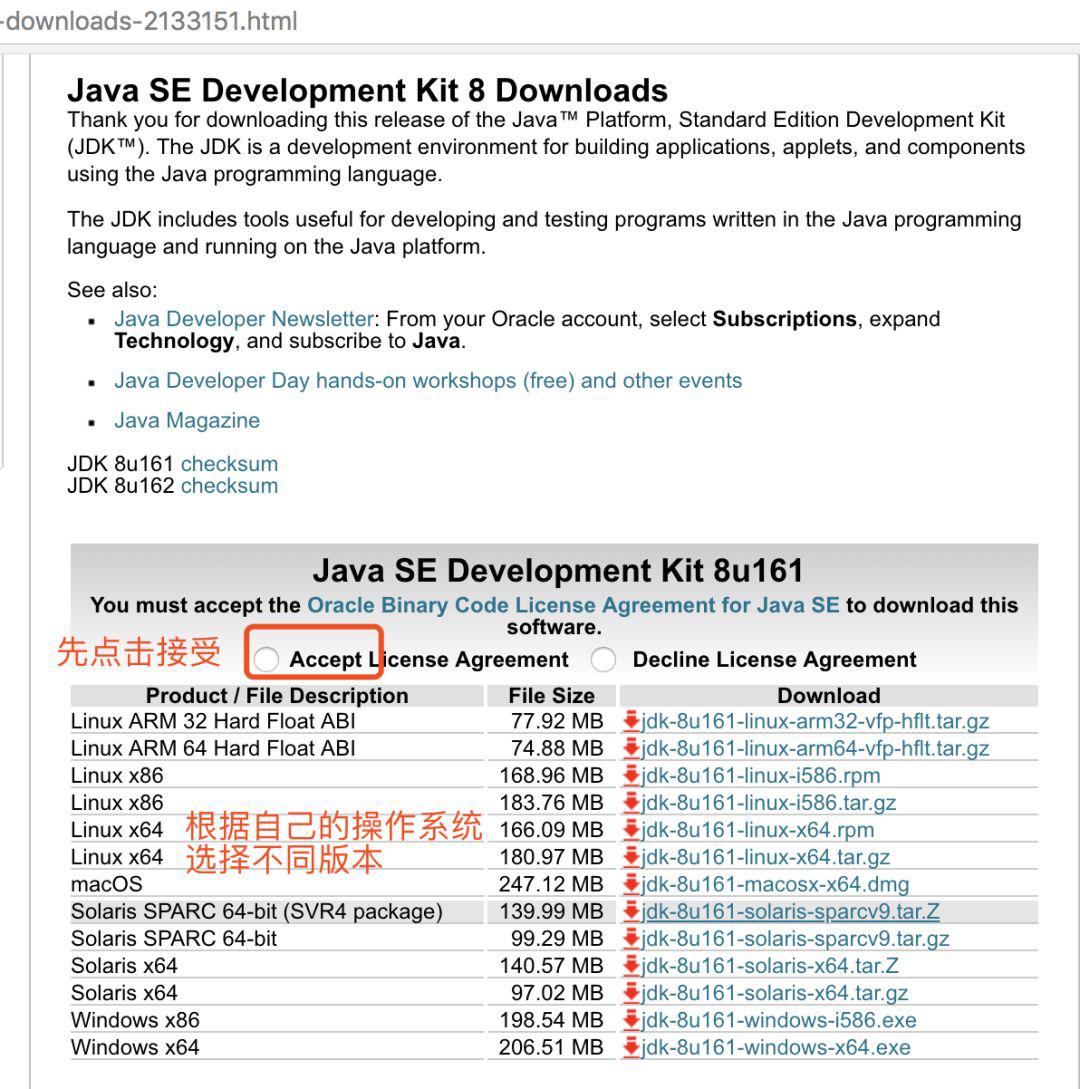Click download arrow icon for linux-i586.rpm
Viewport: 1080px width, 1089px height.
631,775
